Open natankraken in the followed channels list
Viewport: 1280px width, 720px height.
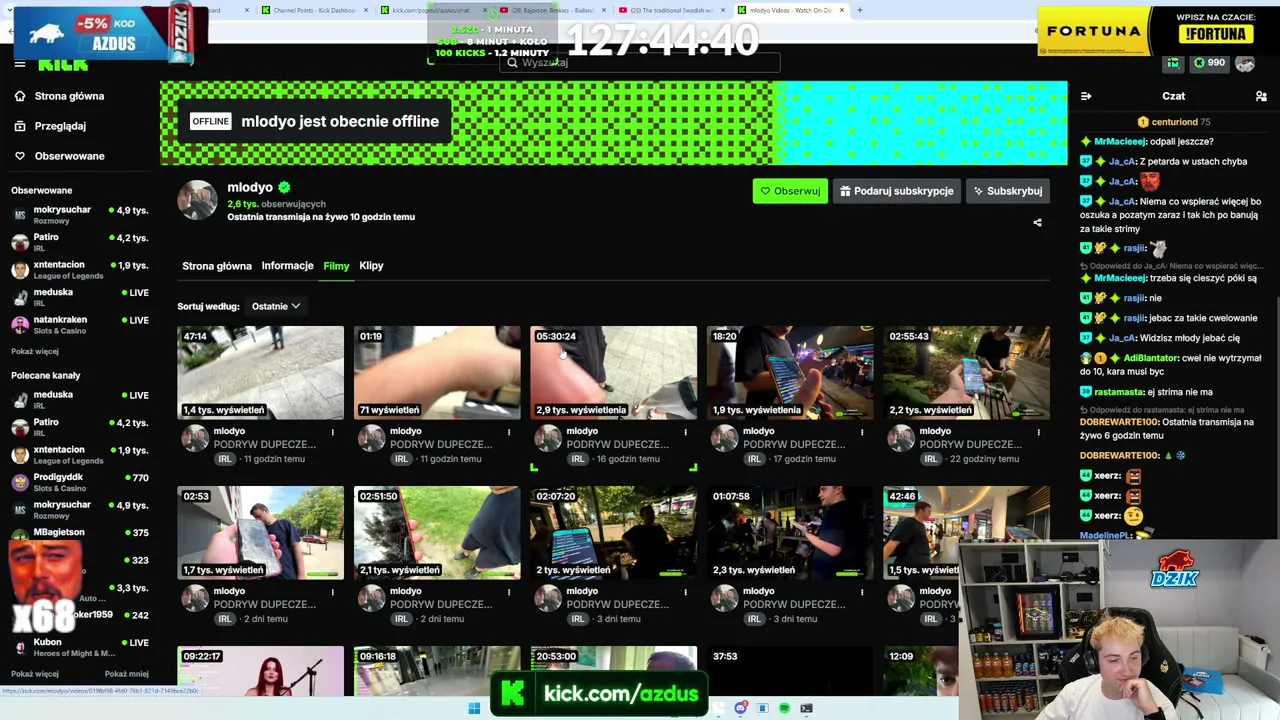(80, 325)
